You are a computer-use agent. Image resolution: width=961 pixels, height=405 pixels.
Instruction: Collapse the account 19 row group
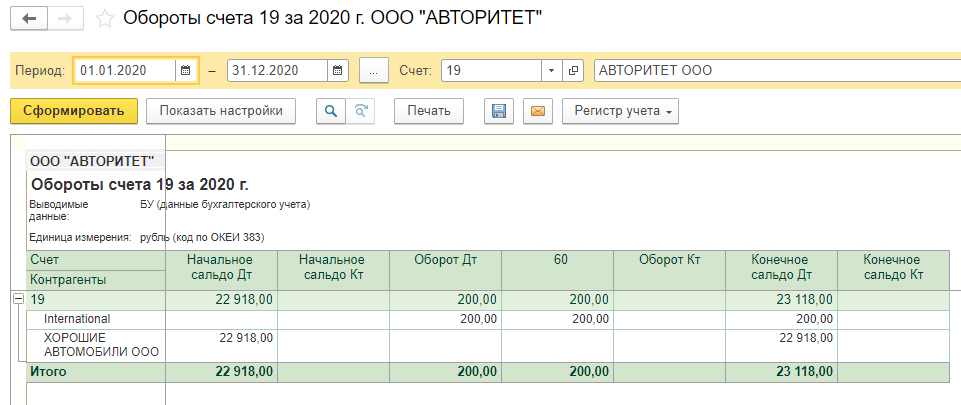tap(17, 299)
